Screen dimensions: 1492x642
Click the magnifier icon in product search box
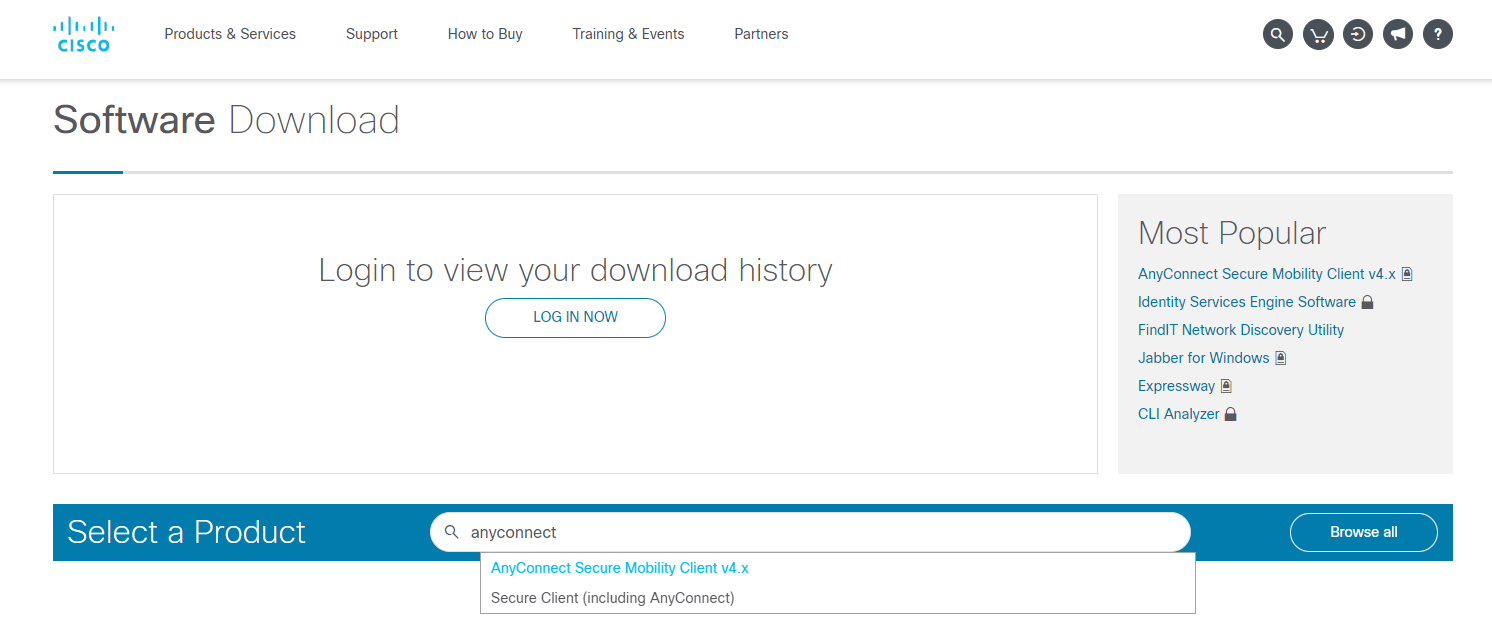click(x=451, y=532)
